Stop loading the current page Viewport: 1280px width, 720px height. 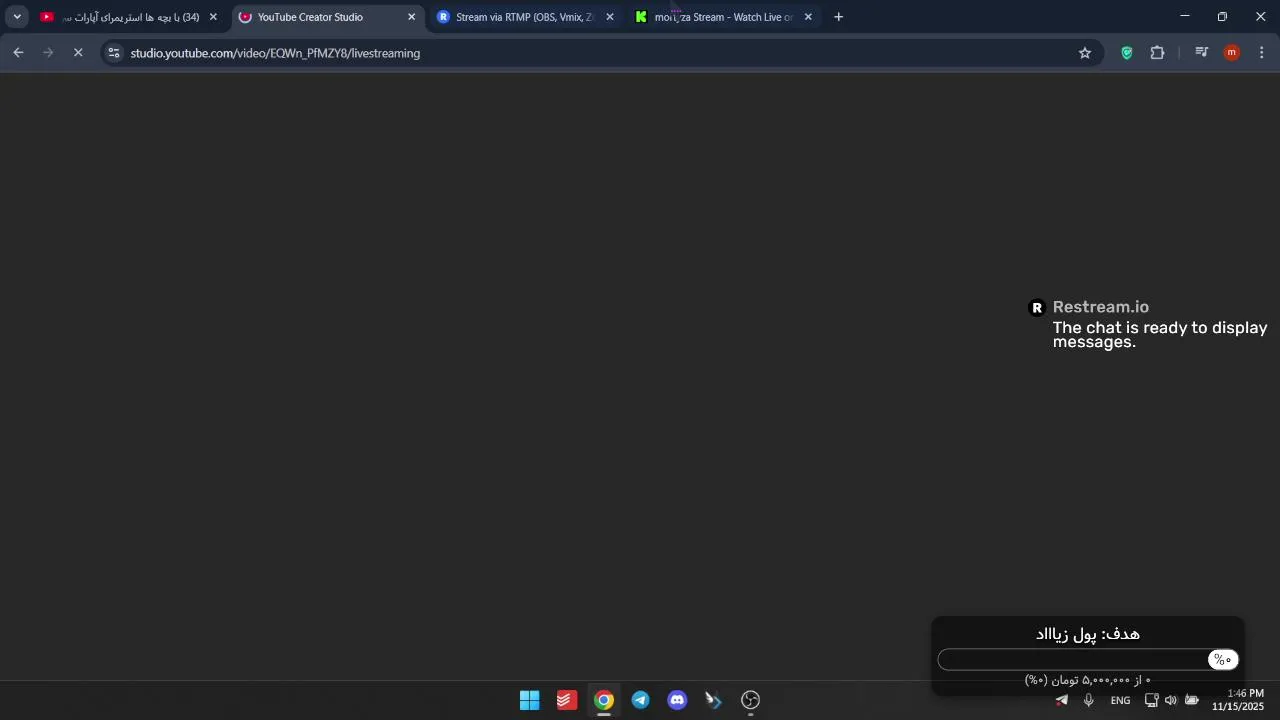[x=78, y=53]
